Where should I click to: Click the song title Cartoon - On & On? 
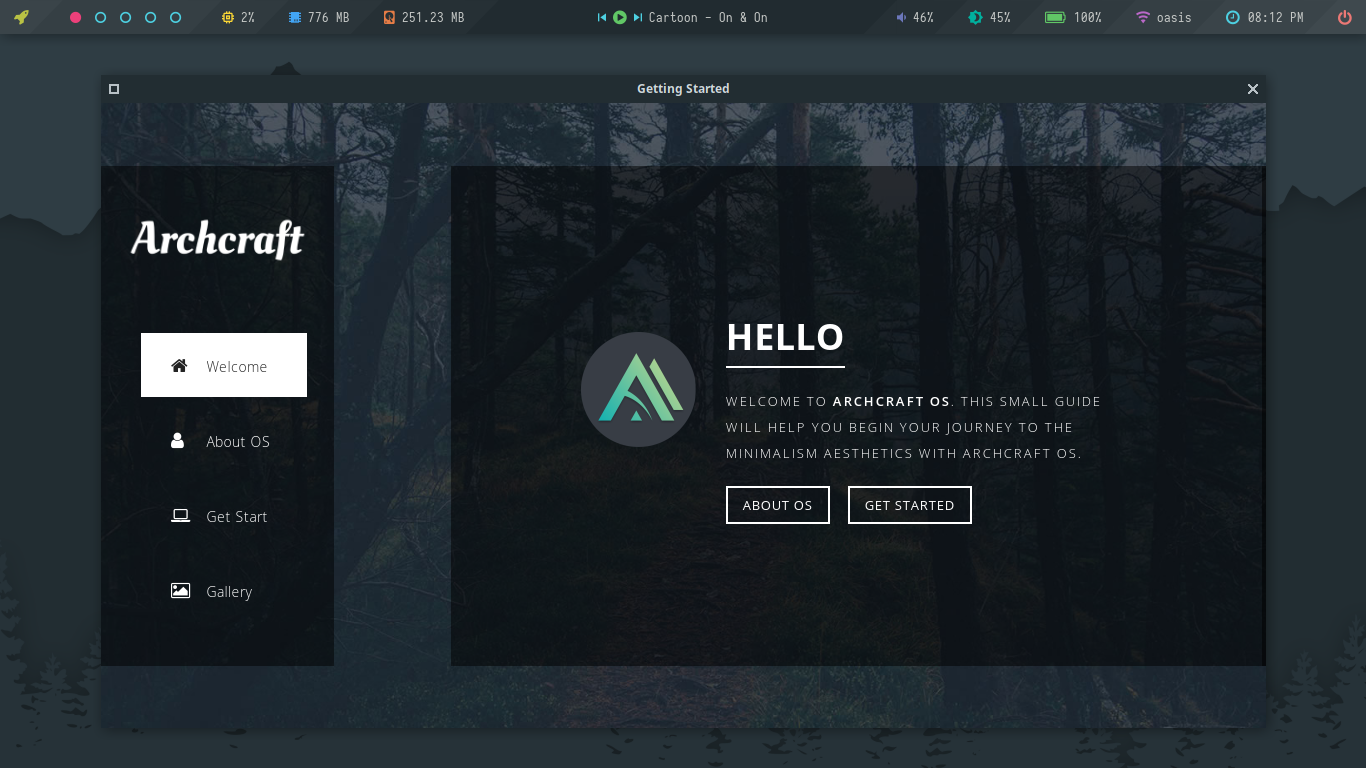click(708, 18)
